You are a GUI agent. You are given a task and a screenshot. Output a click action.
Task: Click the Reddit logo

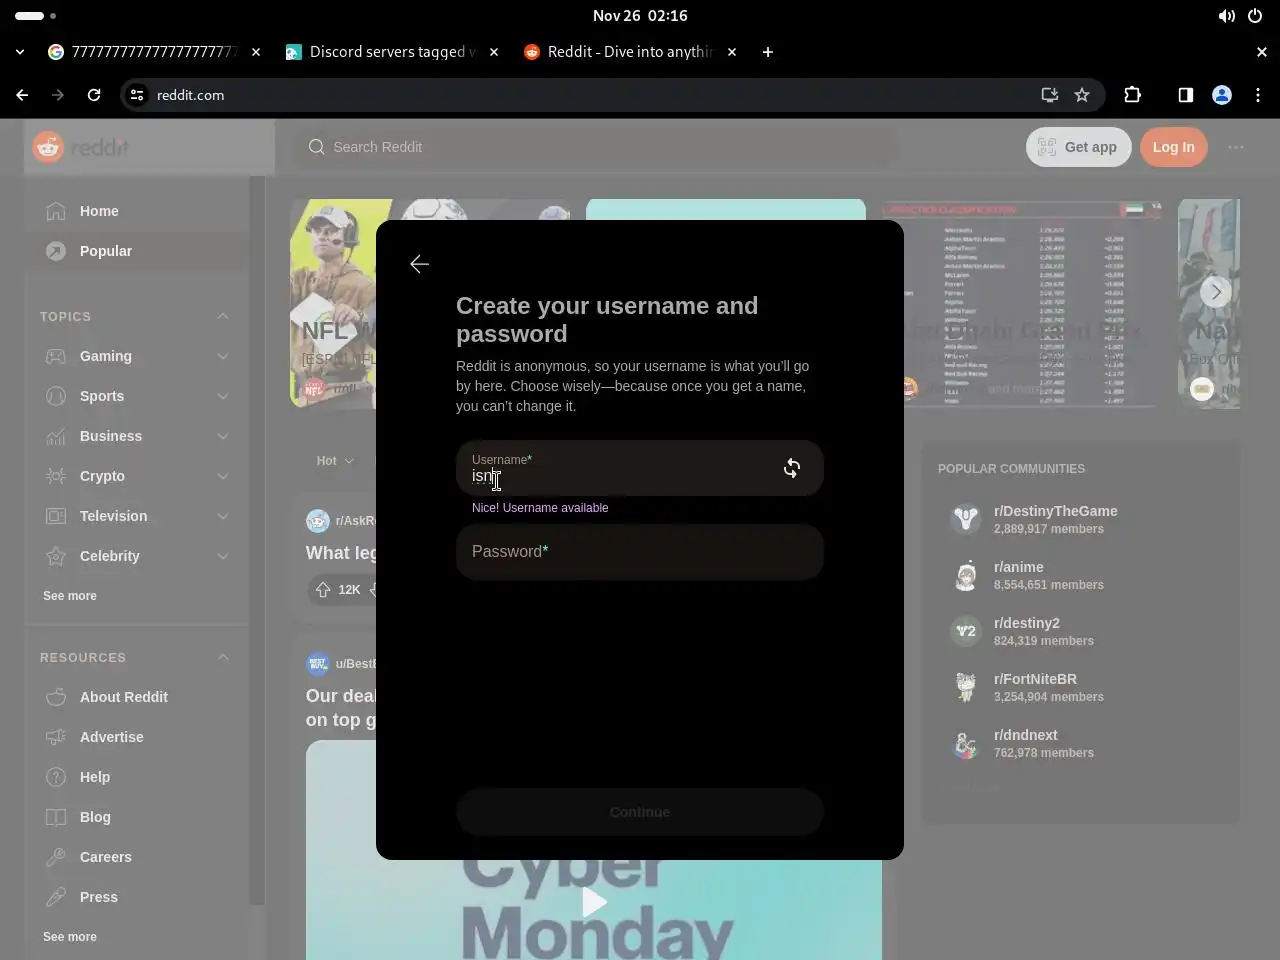pos(81,147)
